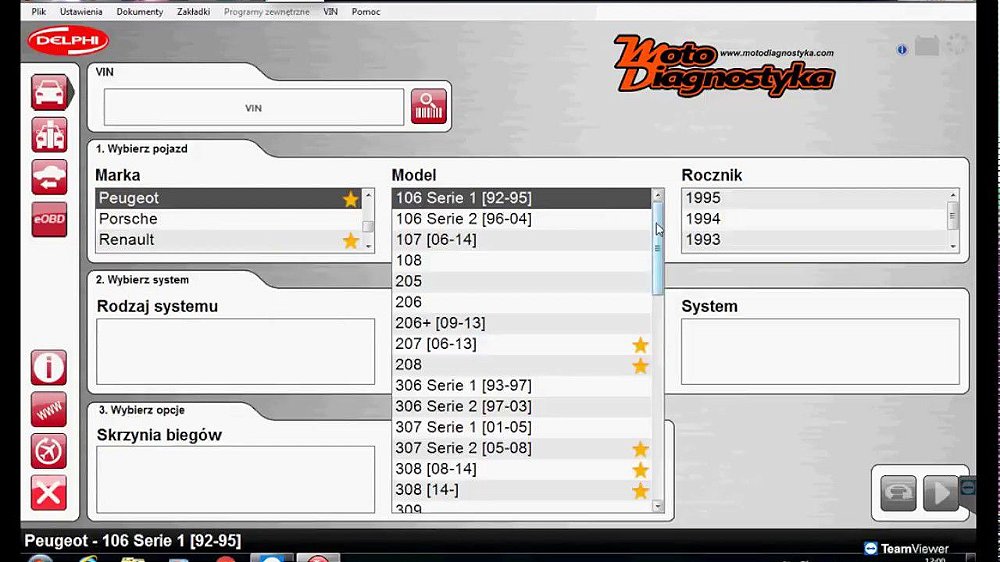Toggle favorite star next to Peugeot
1000x562 pixels.
click(350, 199)
